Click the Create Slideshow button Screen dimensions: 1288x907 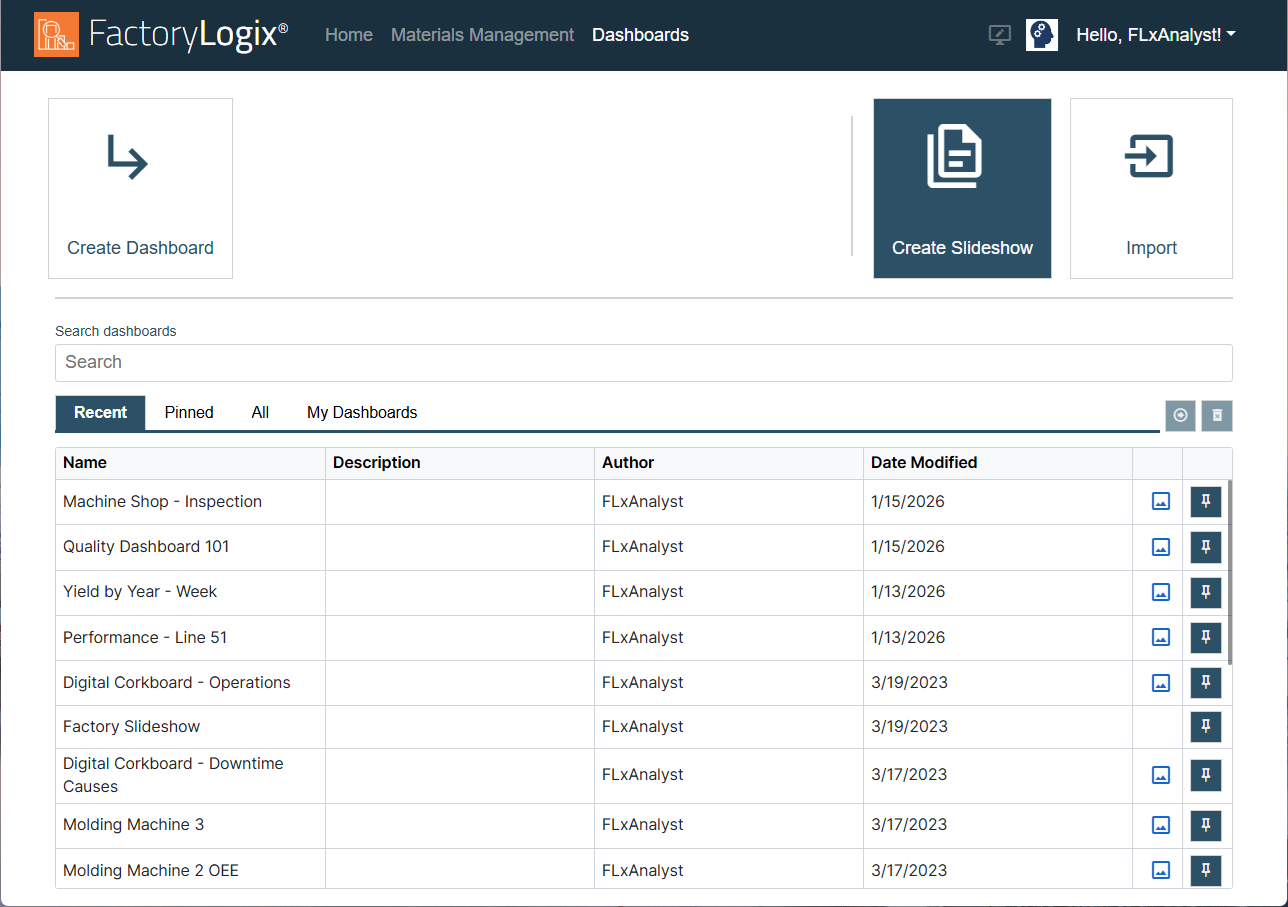(962, 188)
